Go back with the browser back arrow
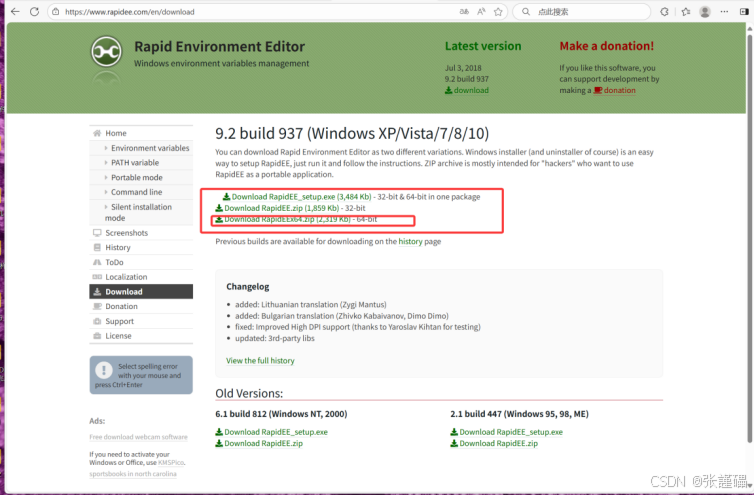The width and height of the screenshot is (754, 495). (15, 12)
